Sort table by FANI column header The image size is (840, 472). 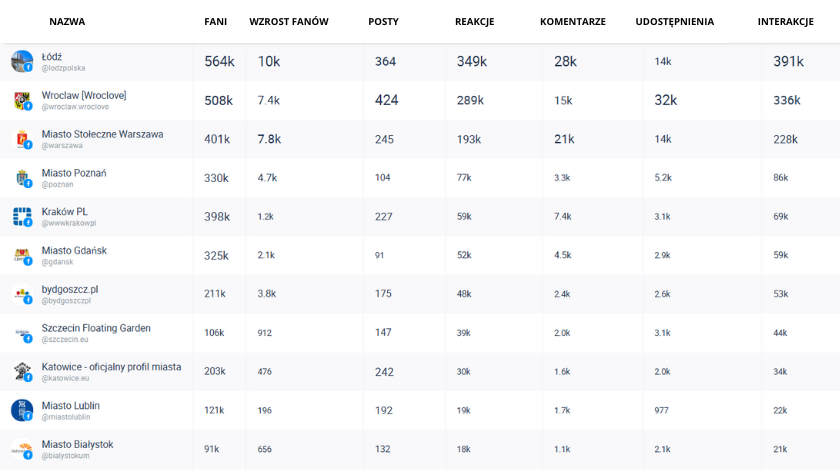tap(215, 21)
